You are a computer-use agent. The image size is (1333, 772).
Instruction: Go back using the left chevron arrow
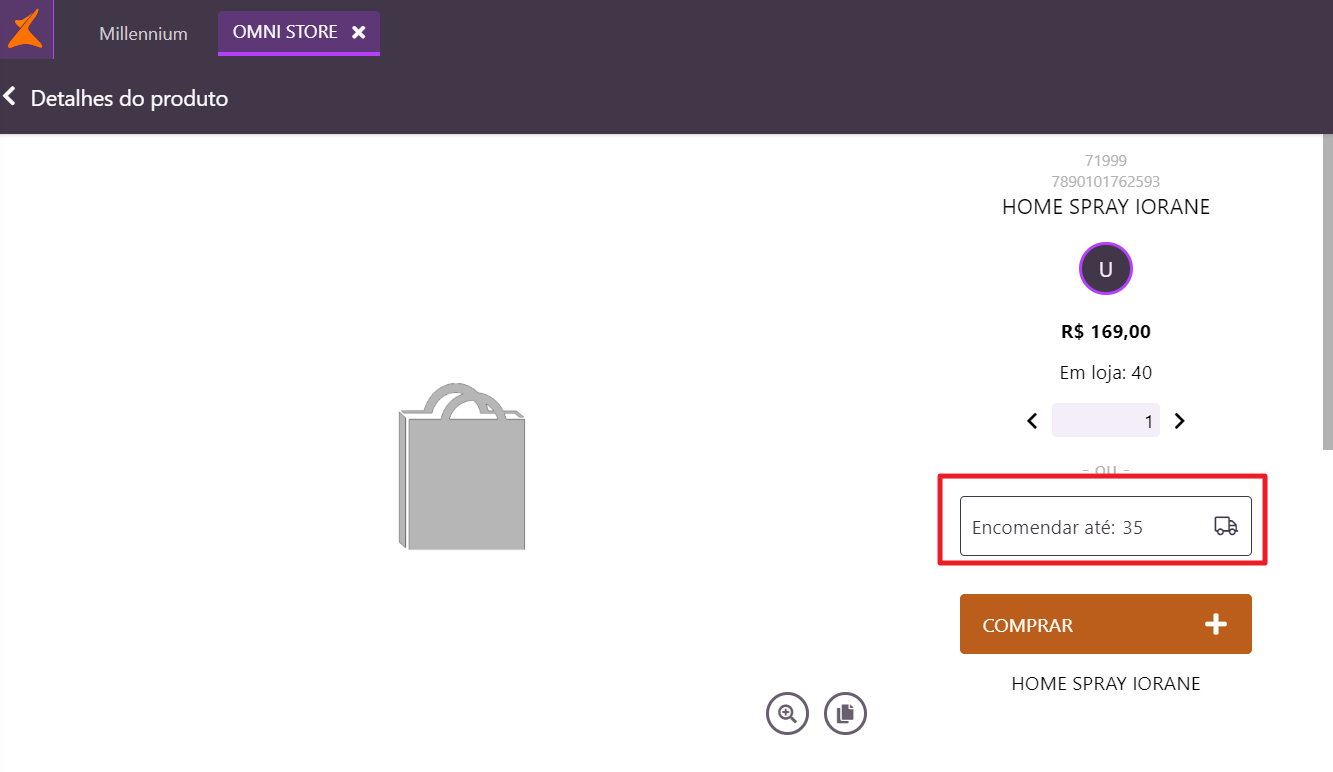10,97
